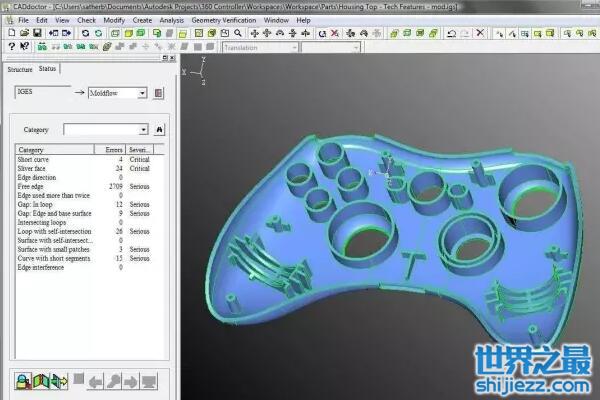Click the green arrow icon in bottom panel
Image resolution: width=600 pixels, height=400 pixels.
point(59,380)
